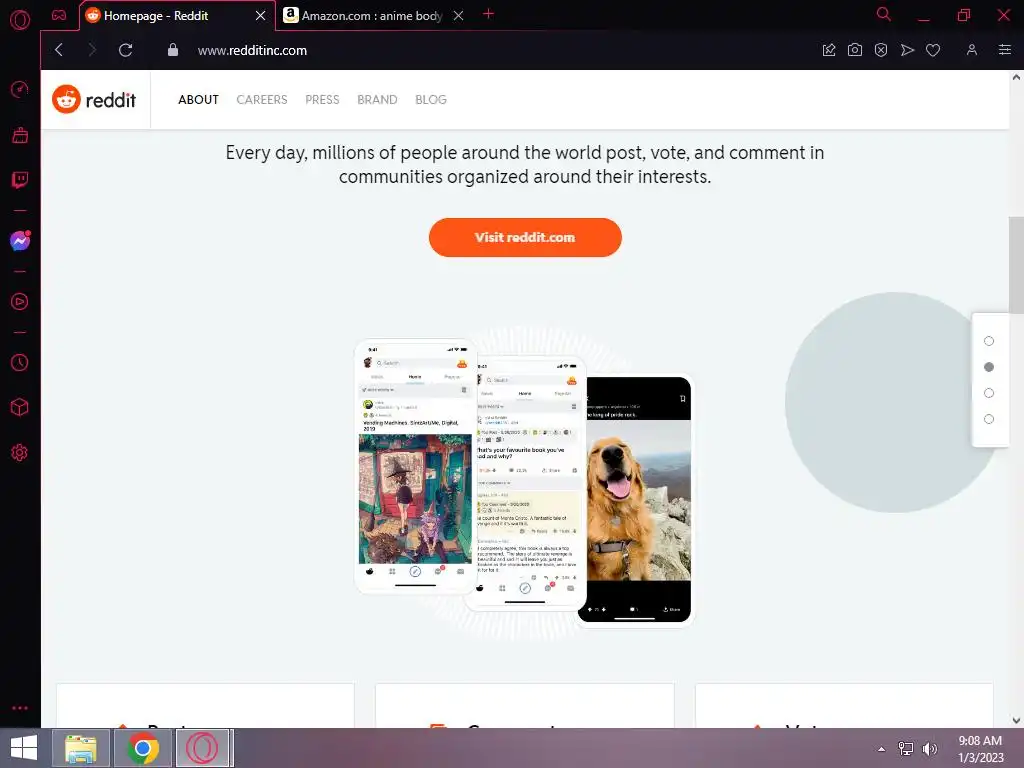Screen dimensions: 1024x768
Task: Click Opera GX taskbar button
Action: [x=203, y=748]
